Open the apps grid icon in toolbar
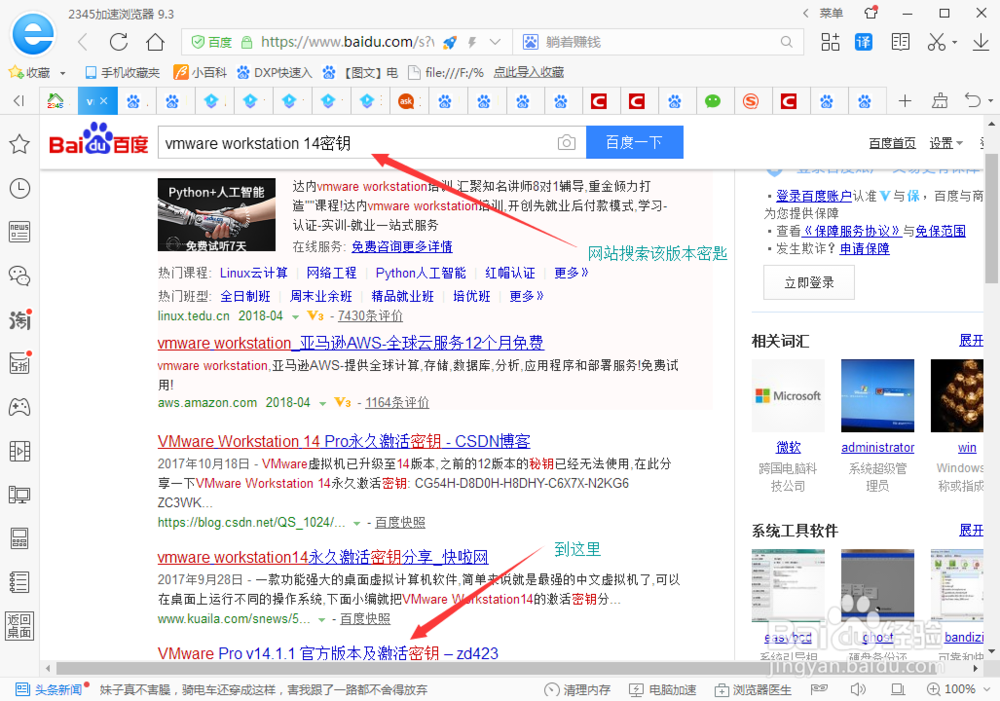This screenshot has height=701, width=1000. tap(830, 42)
